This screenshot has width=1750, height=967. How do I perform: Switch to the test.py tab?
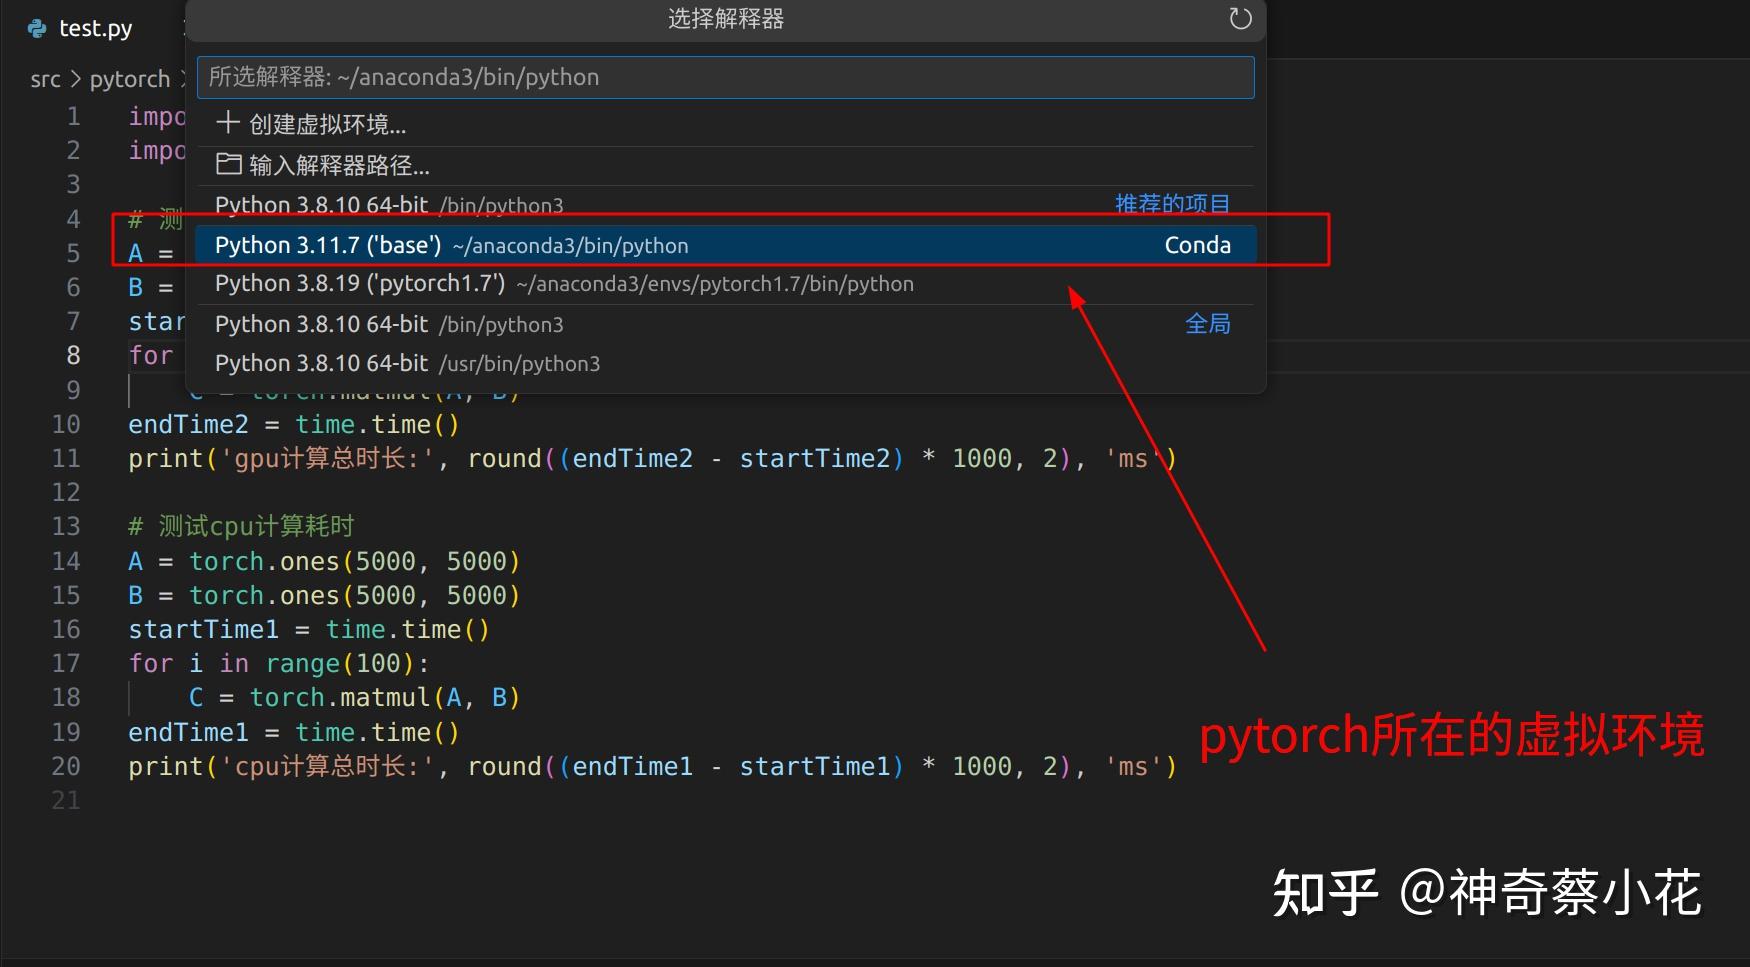coord(95,27)
